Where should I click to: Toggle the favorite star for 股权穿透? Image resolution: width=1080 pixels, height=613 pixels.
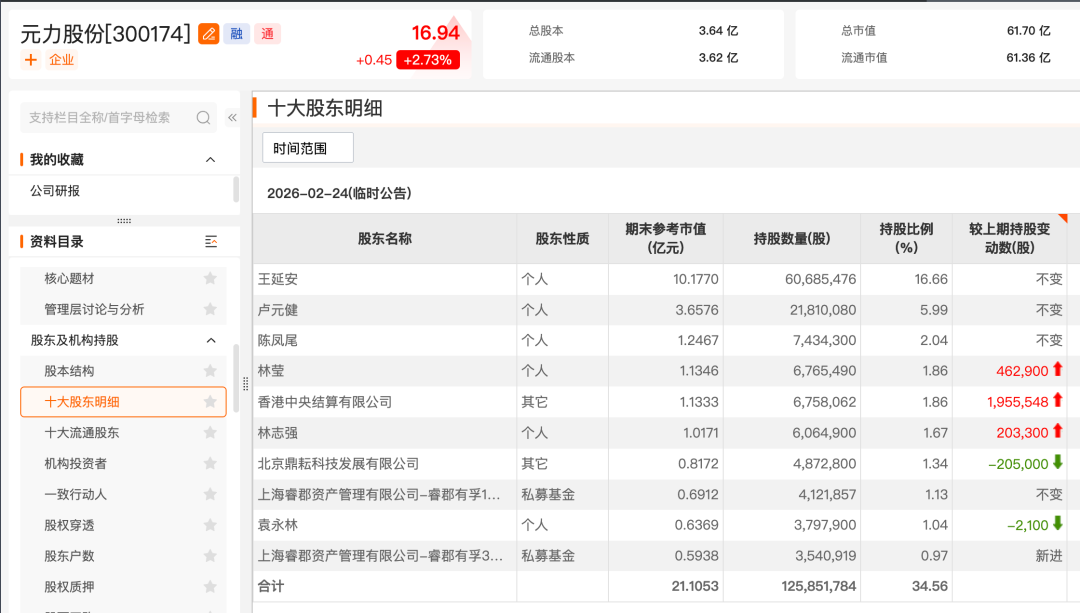(210, 524)
